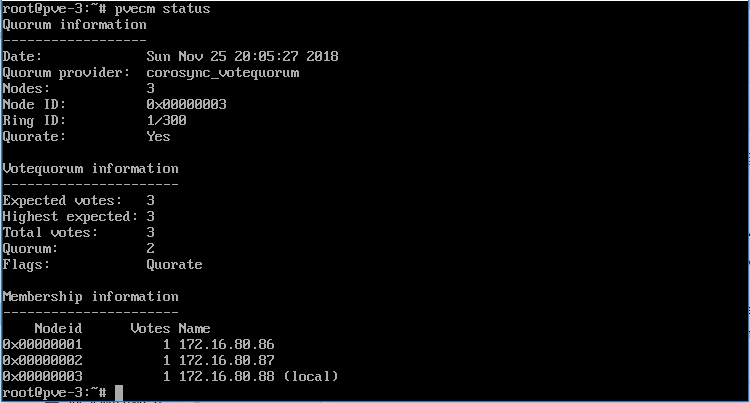Click the node ID 0x00000002 in membership list
Image resolution: width=750 pixels, height=403 pixels.
(x=43, y=360)
